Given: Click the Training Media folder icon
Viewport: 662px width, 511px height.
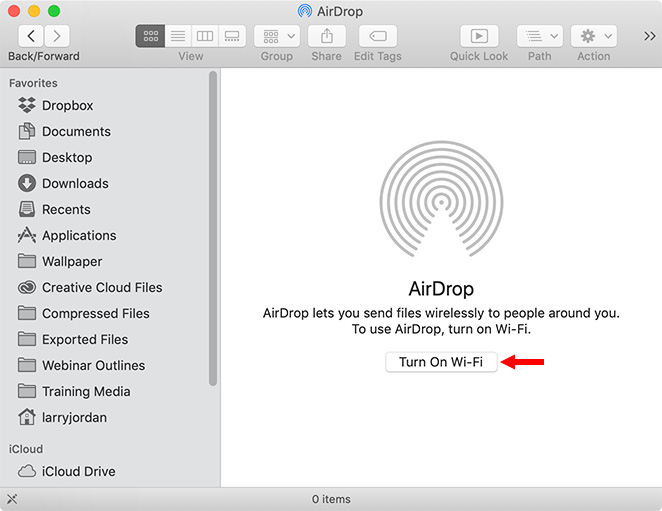Looking at the screenshot, I should pos(27,391).
